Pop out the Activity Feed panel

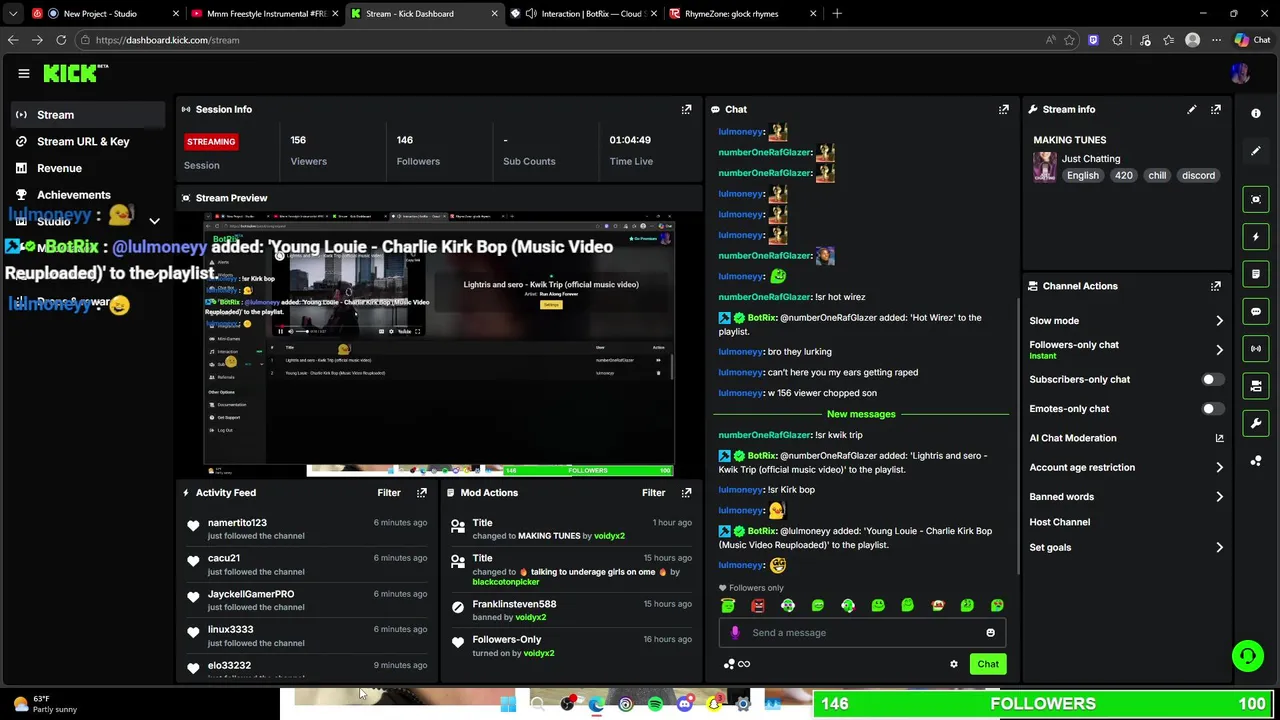click(x=421, y=492)
